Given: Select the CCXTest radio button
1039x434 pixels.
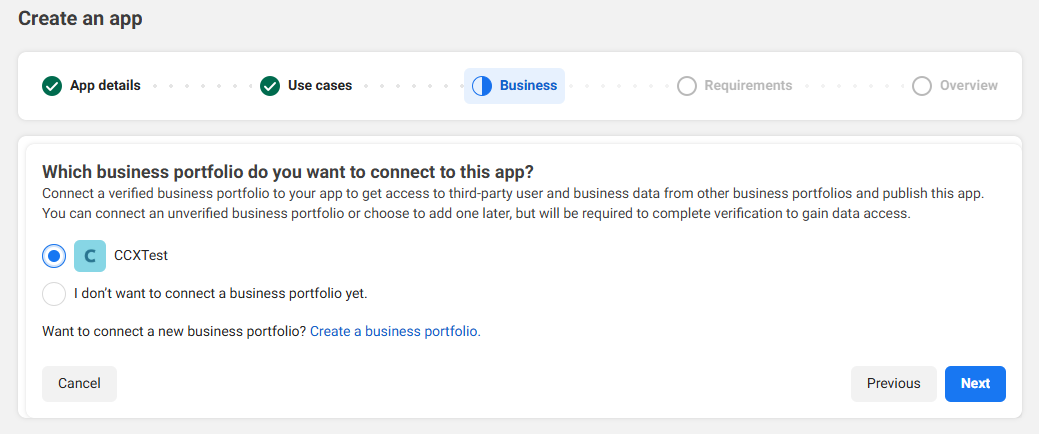Looking at the screenshot, I should point(54,256).
